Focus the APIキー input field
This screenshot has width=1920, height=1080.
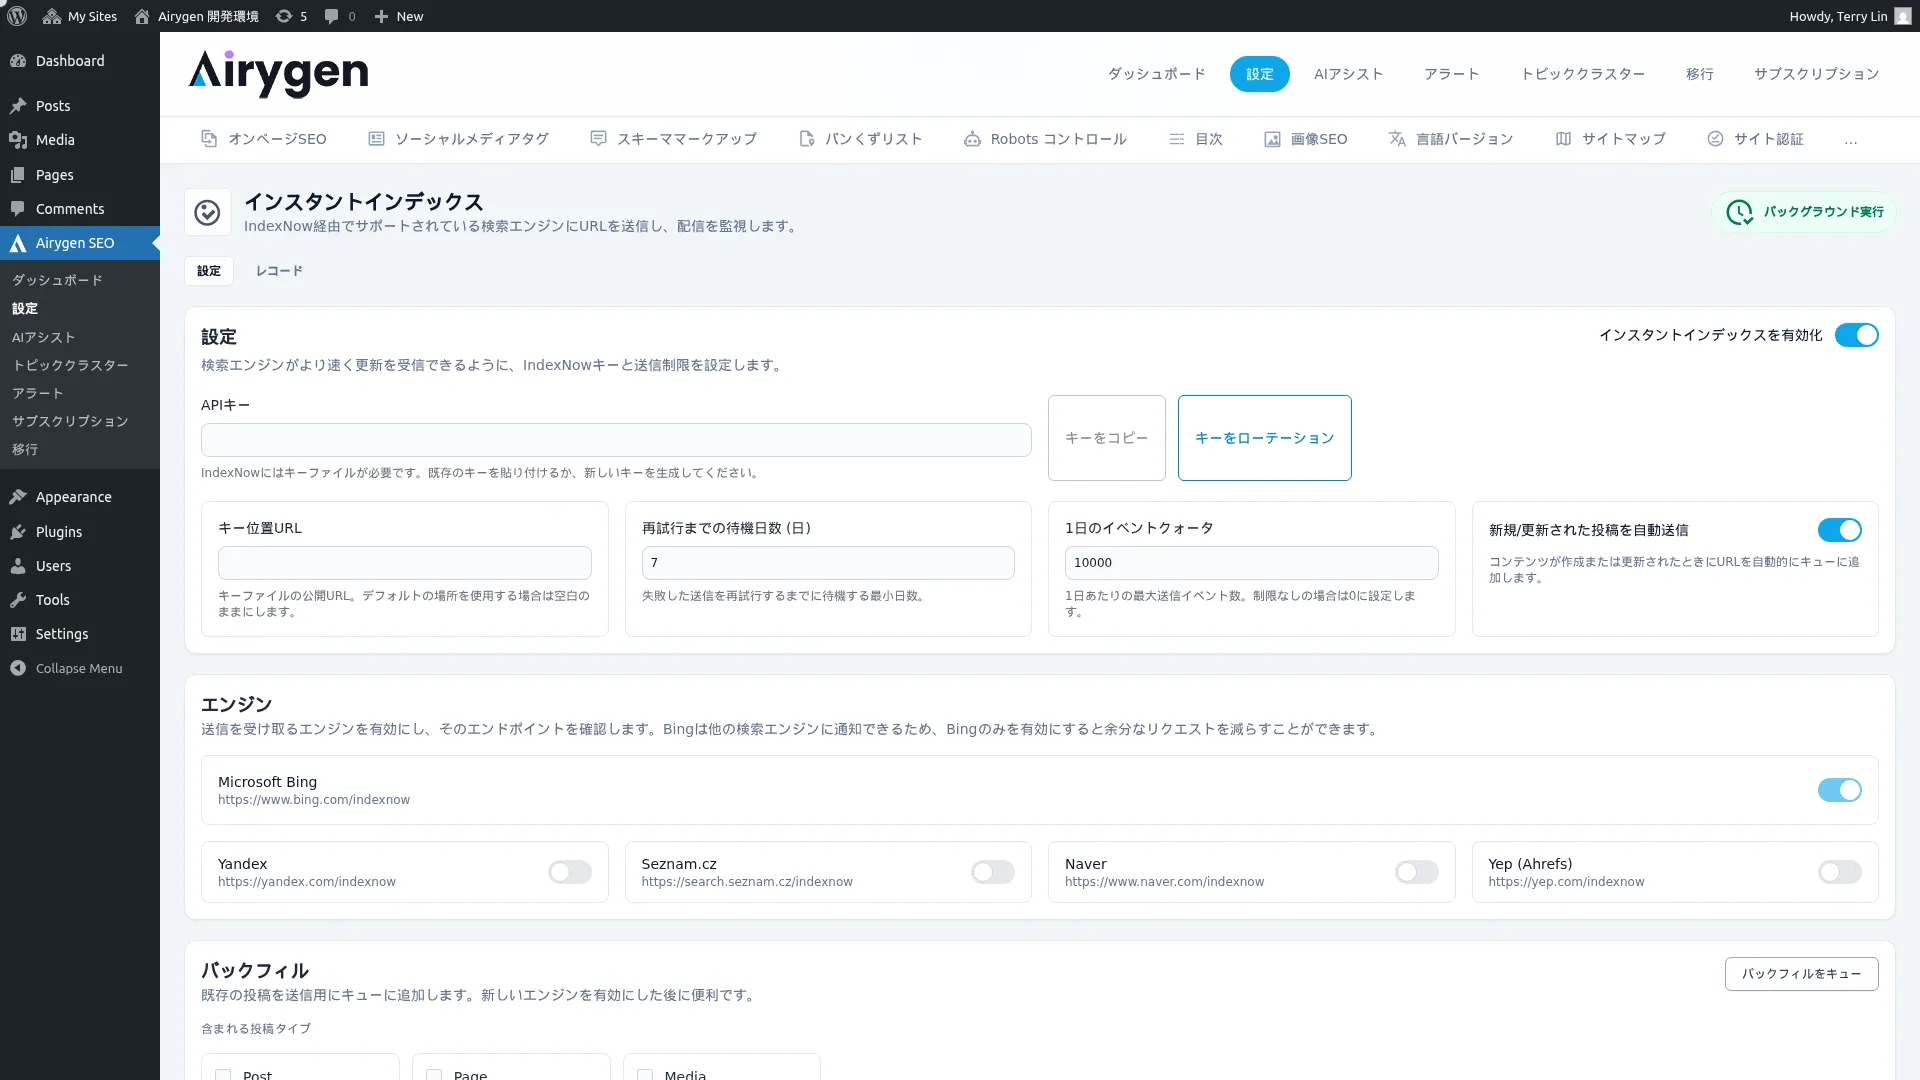[x=616, y=440]
